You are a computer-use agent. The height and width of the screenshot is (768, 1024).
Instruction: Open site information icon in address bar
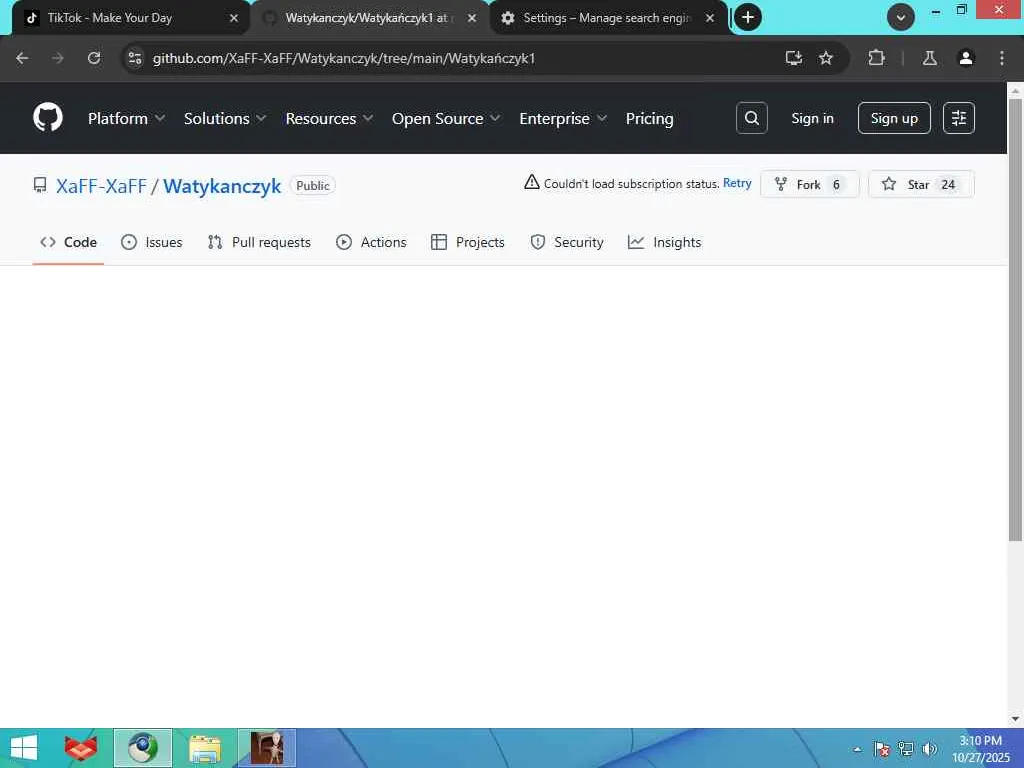click(x=135, y=58)
